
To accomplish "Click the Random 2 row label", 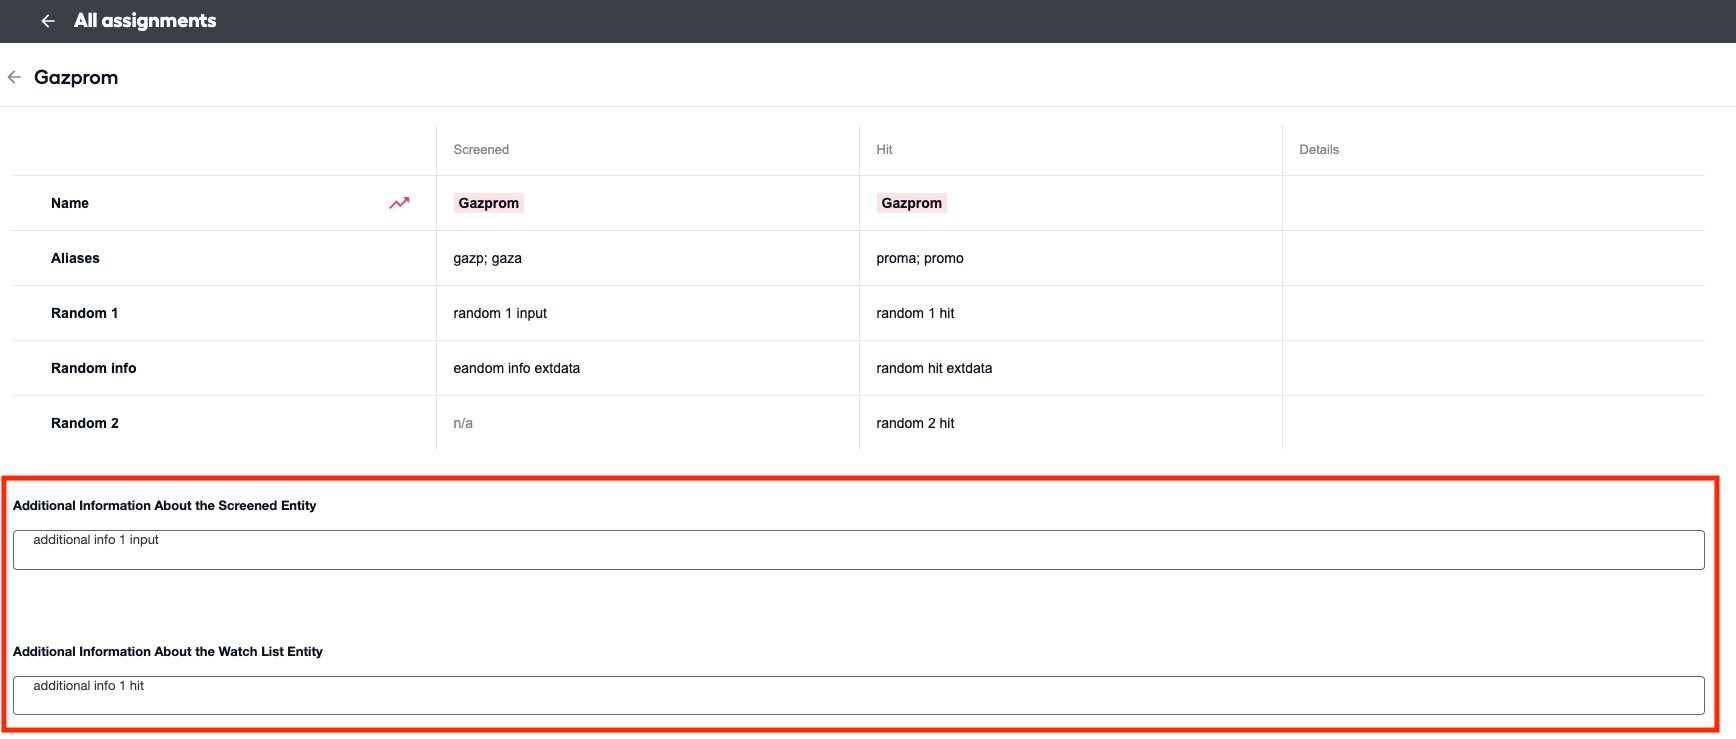I will coord(85,423).
